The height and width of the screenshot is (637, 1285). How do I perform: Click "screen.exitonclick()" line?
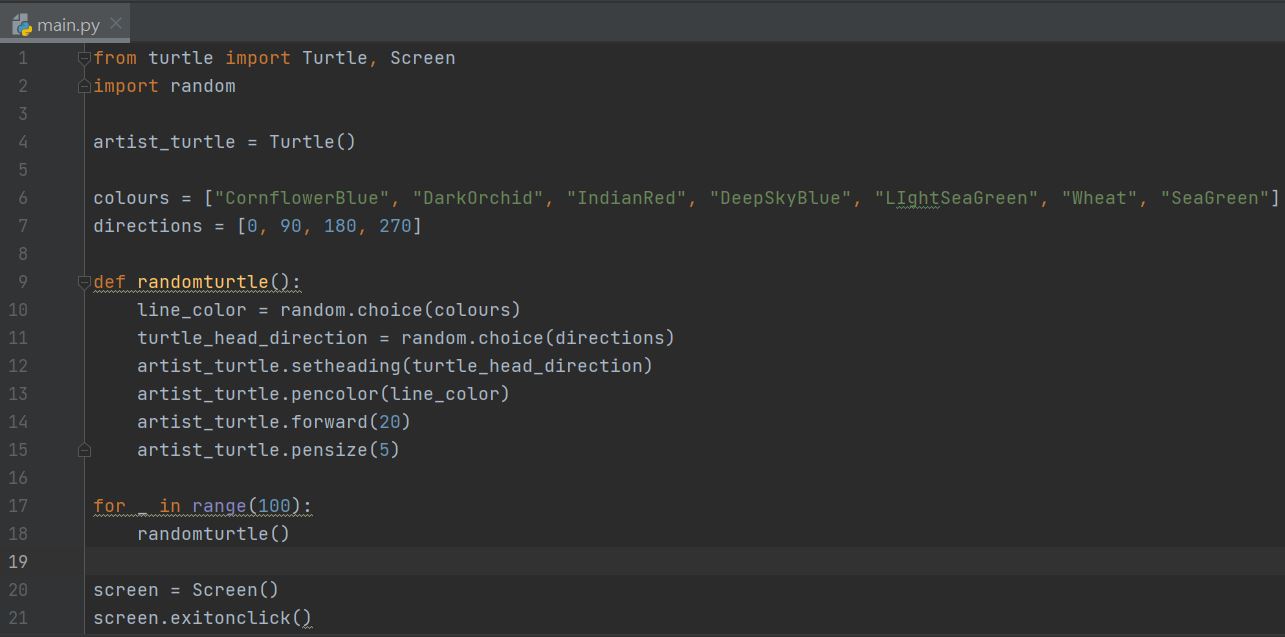point(202,618)
